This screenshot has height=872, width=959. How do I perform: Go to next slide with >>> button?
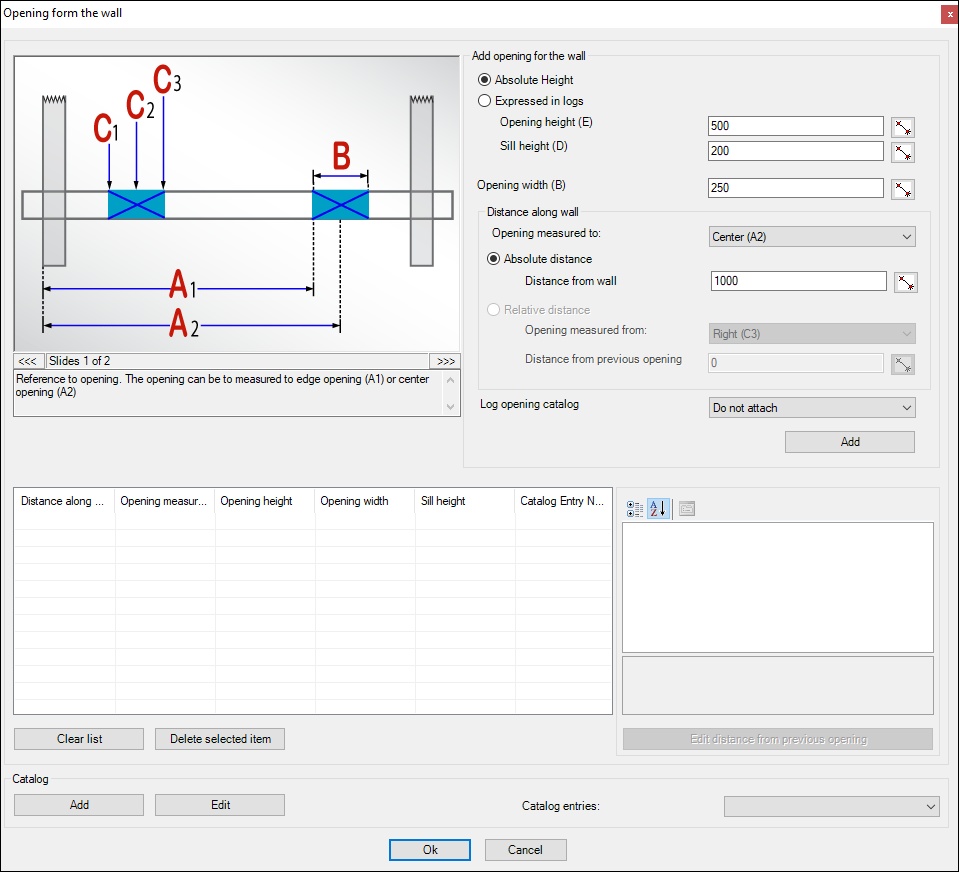[445, 361]
